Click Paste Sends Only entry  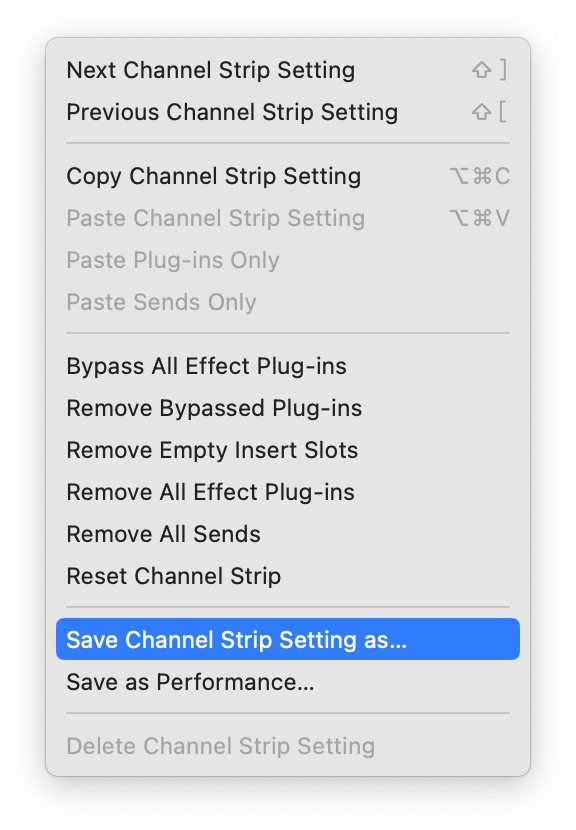pyautogui.click(x=288, y=302)
